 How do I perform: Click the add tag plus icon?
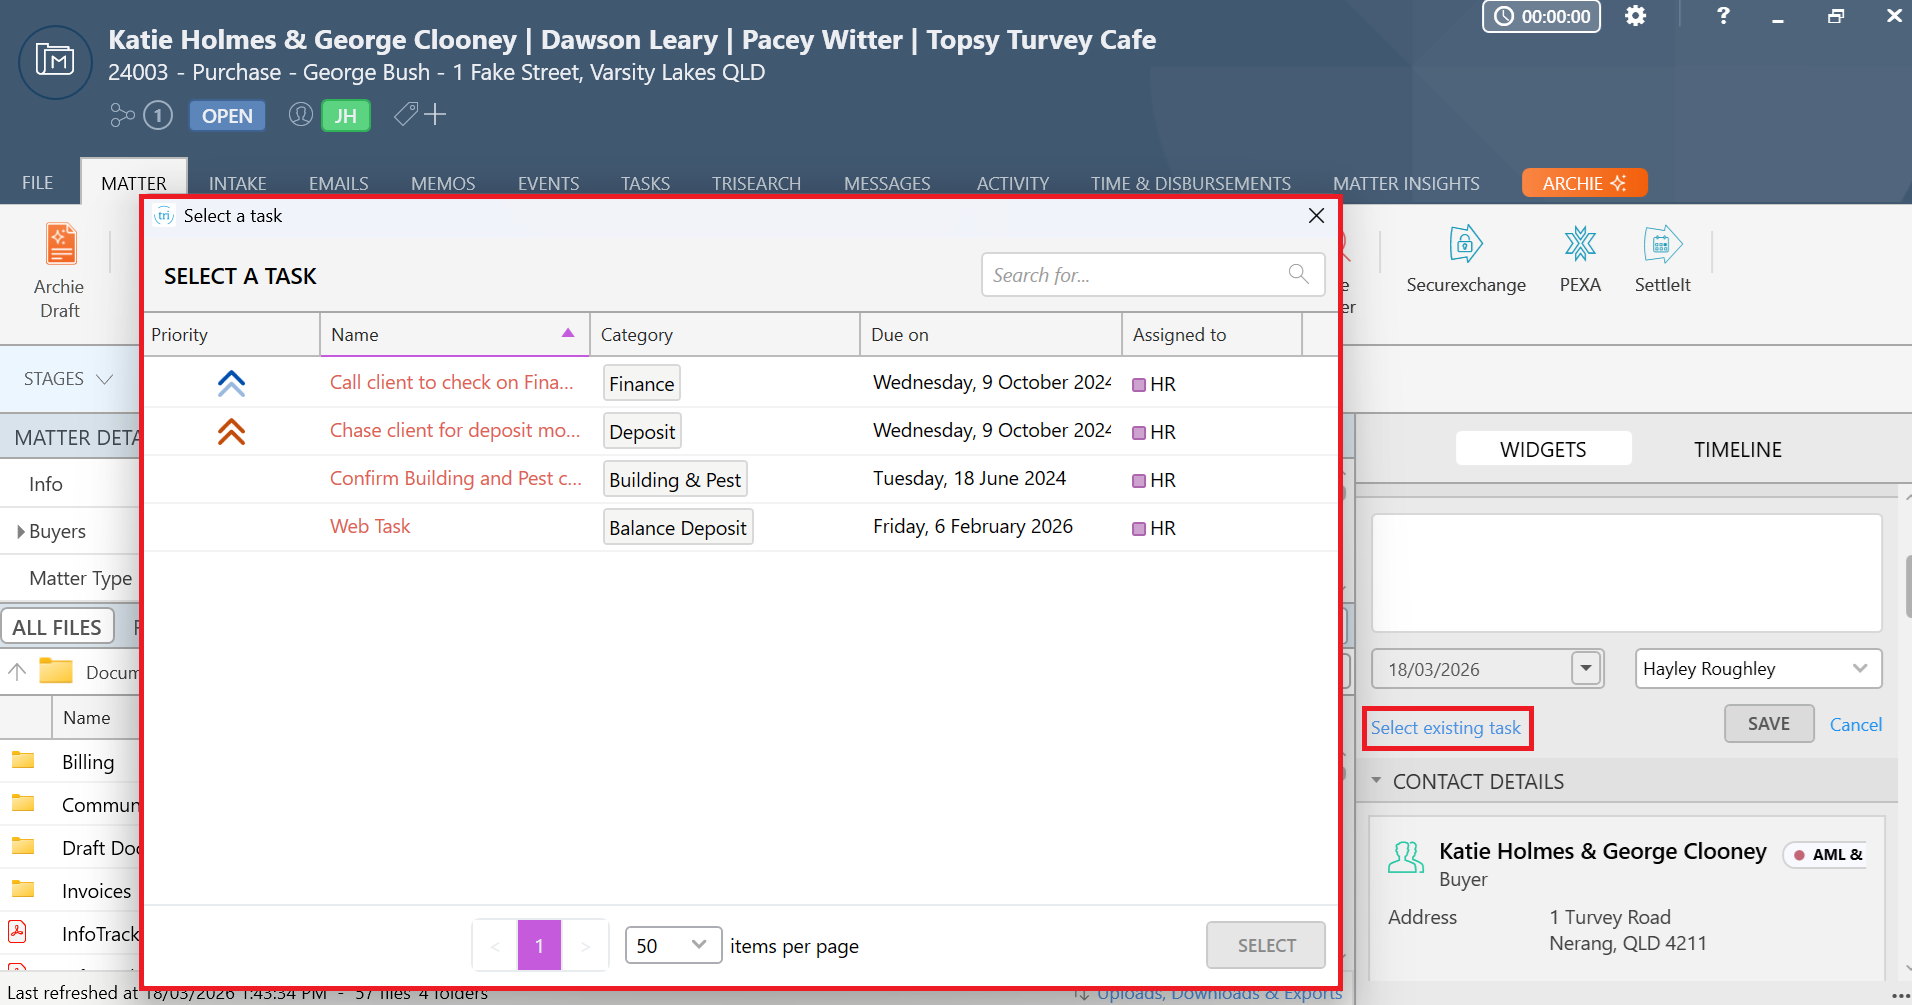click(x=435, y=115)
